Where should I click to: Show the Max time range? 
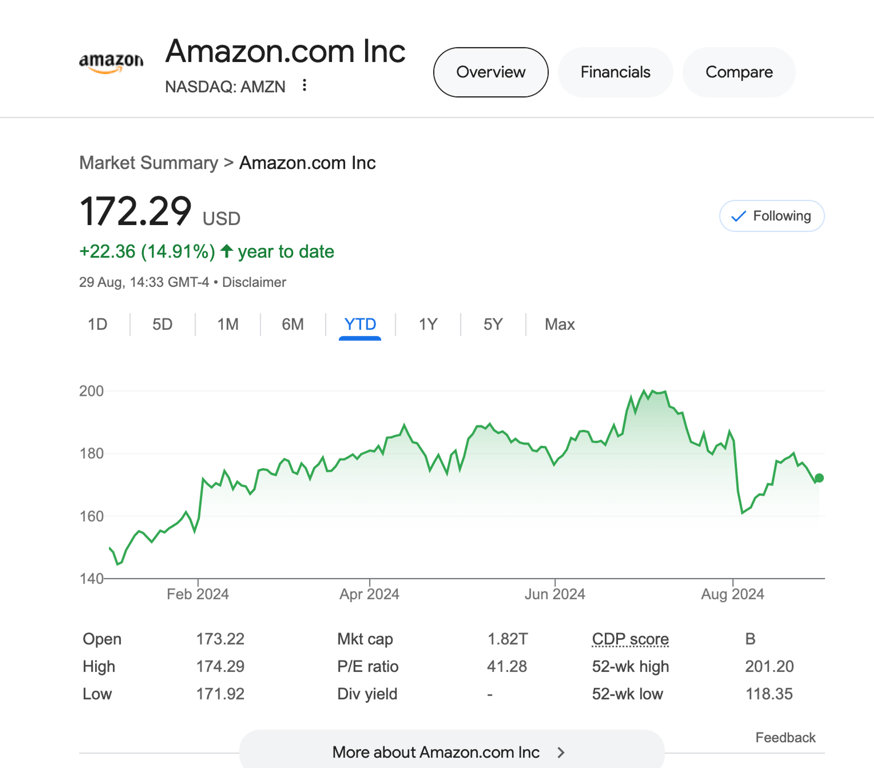(x=559, y=324)
